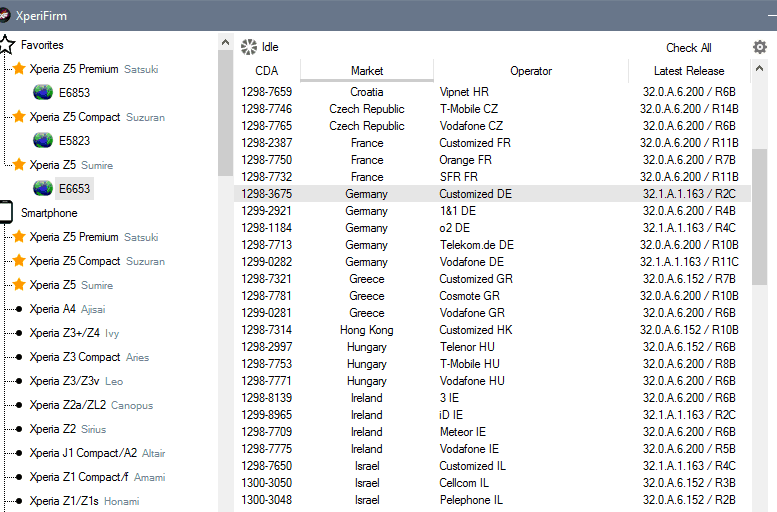Click the star beside Smartphone Xperia Z5 Compact
Image resolution: width=777 pixels, height=512 pixels.
[x=19, y=260]
